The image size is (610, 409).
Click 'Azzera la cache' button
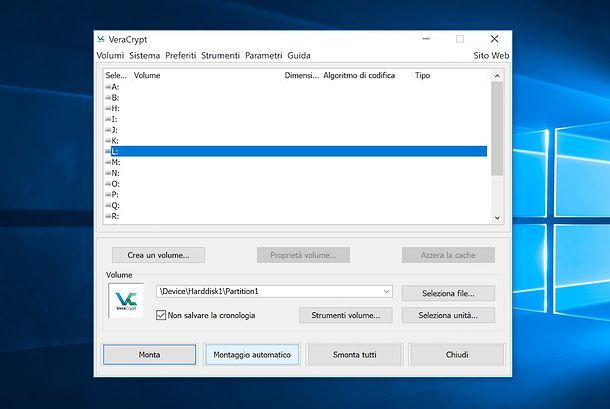(x=448, y=255)
